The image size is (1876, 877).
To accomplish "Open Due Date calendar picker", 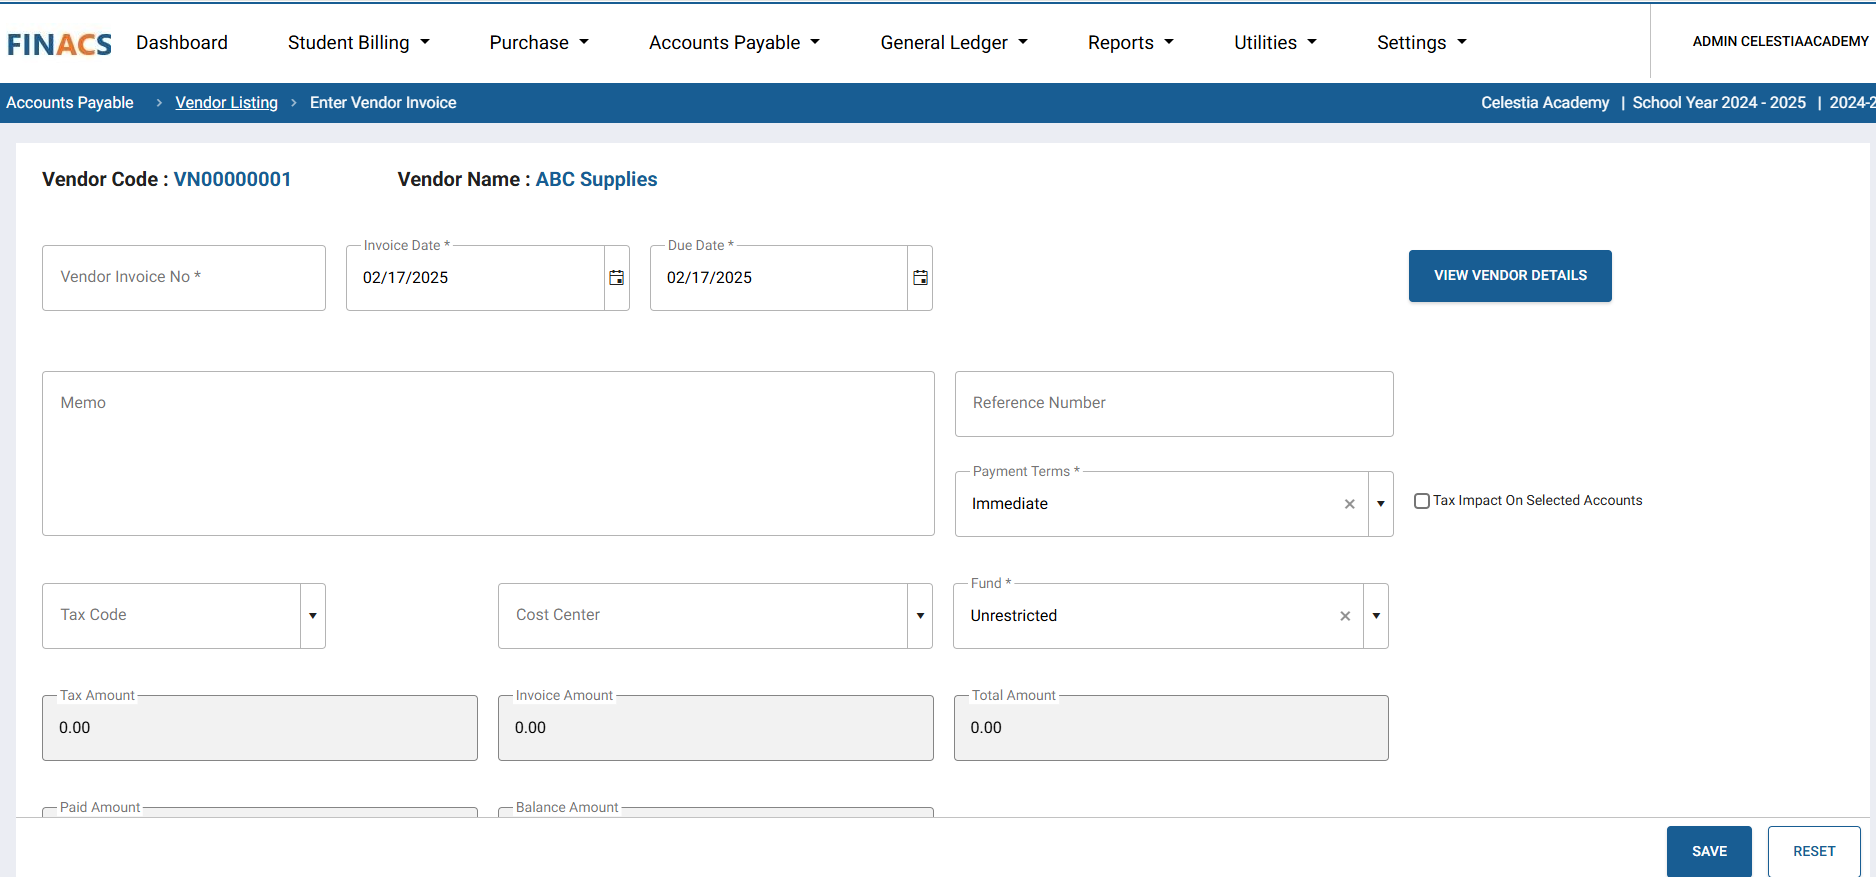I will coord(920,278).
